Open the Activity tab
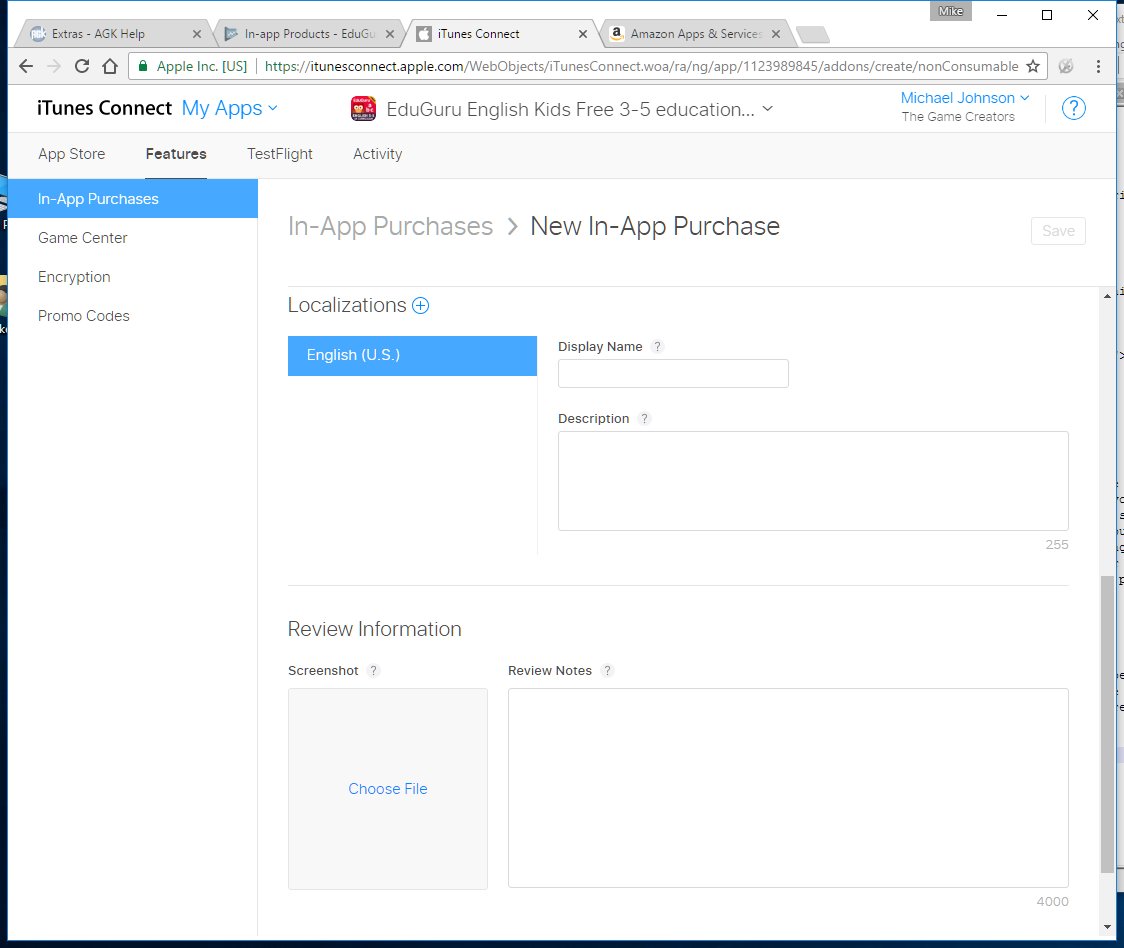 pyautogui.click(x=377, y=154)
